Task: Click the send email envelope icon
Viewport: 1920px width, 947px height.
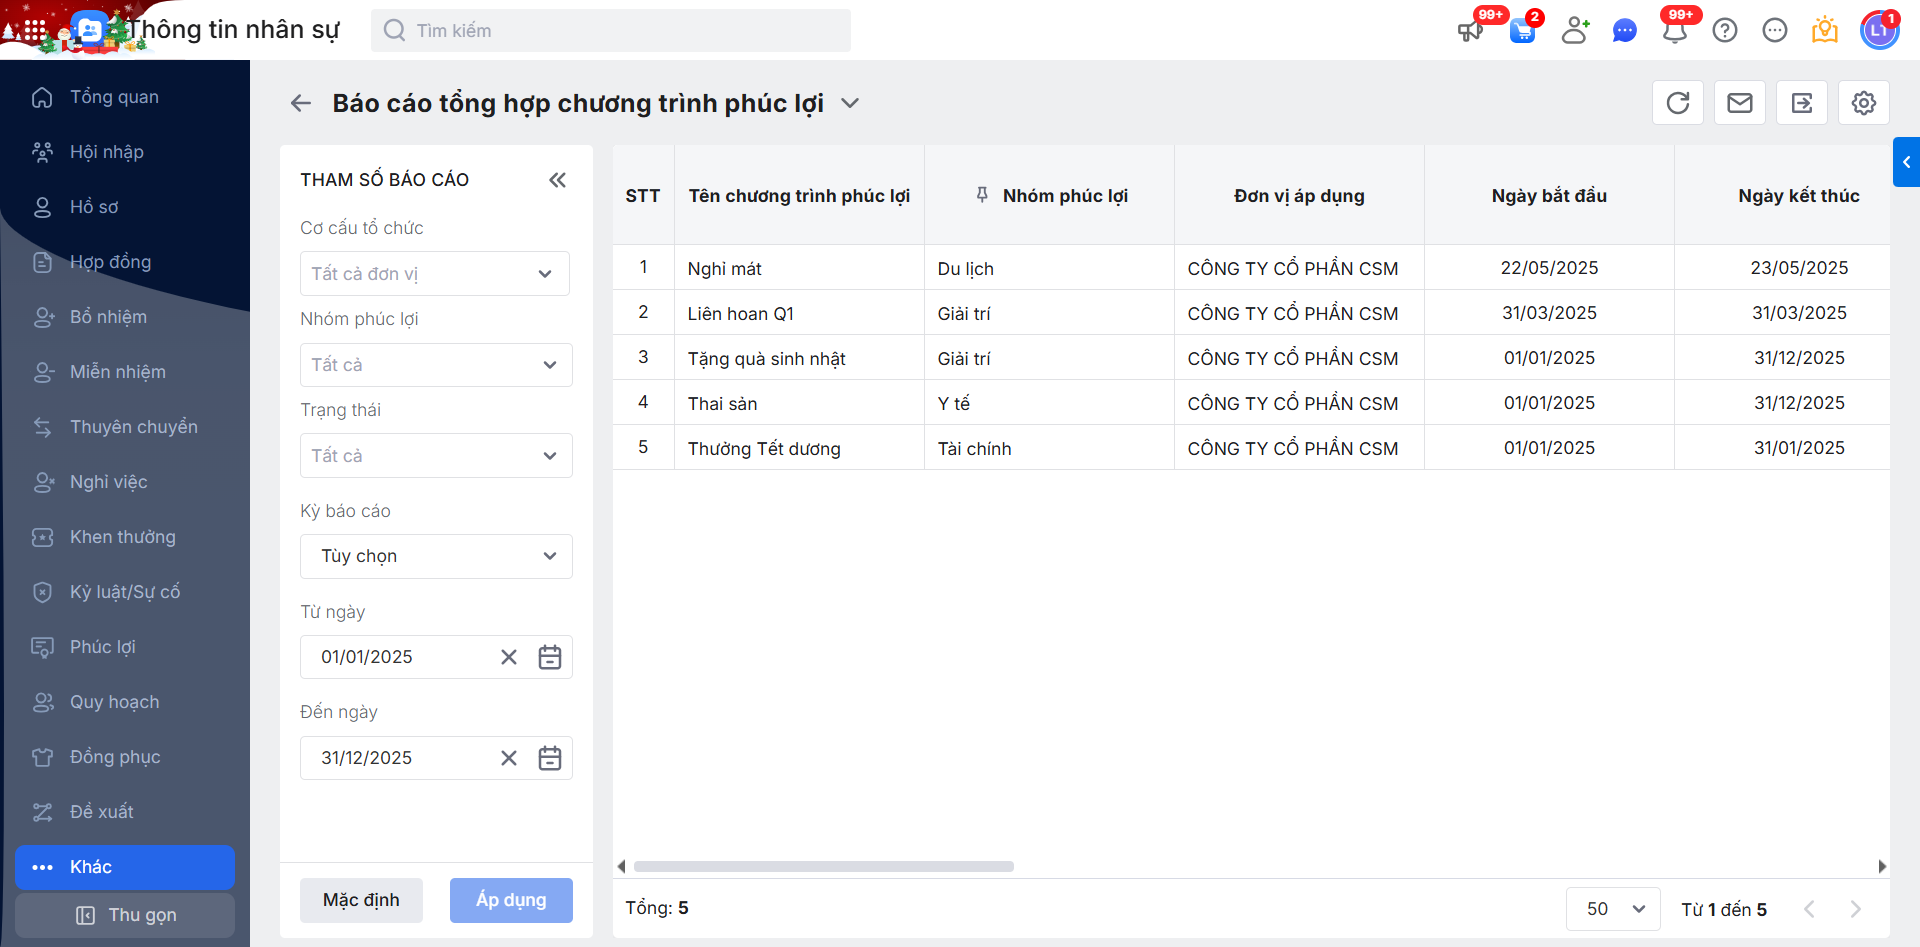Action: click(1740, 103)
